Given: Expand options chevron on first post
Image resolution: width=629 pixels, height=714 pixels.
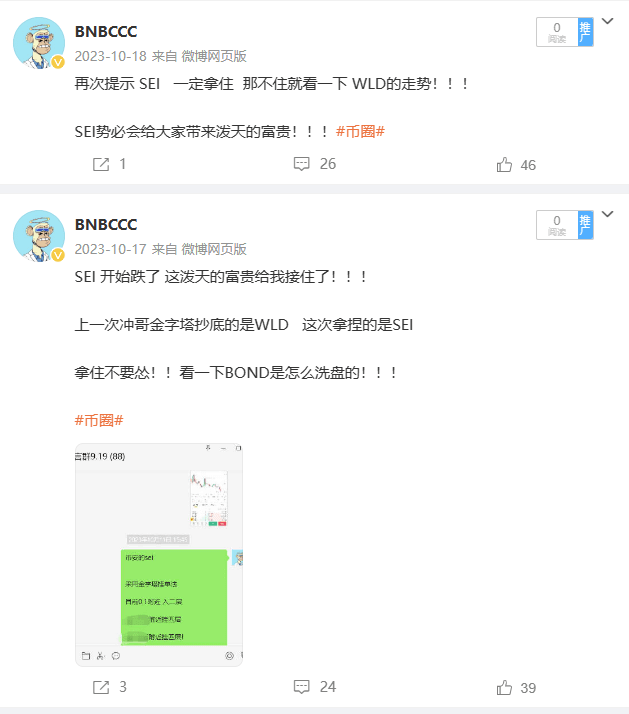Looking at the screenshot, I should click(608, 21).
